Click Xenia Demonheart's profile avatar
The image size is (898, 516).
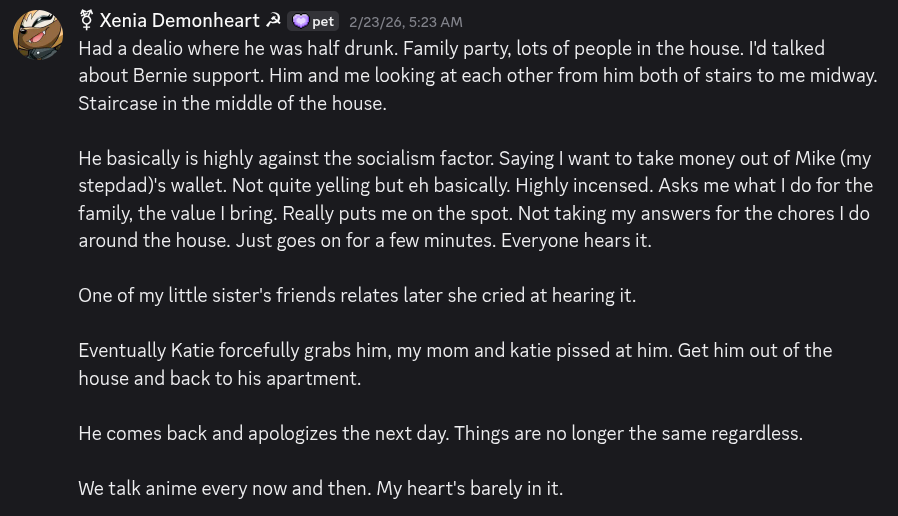tap(38, 36)
